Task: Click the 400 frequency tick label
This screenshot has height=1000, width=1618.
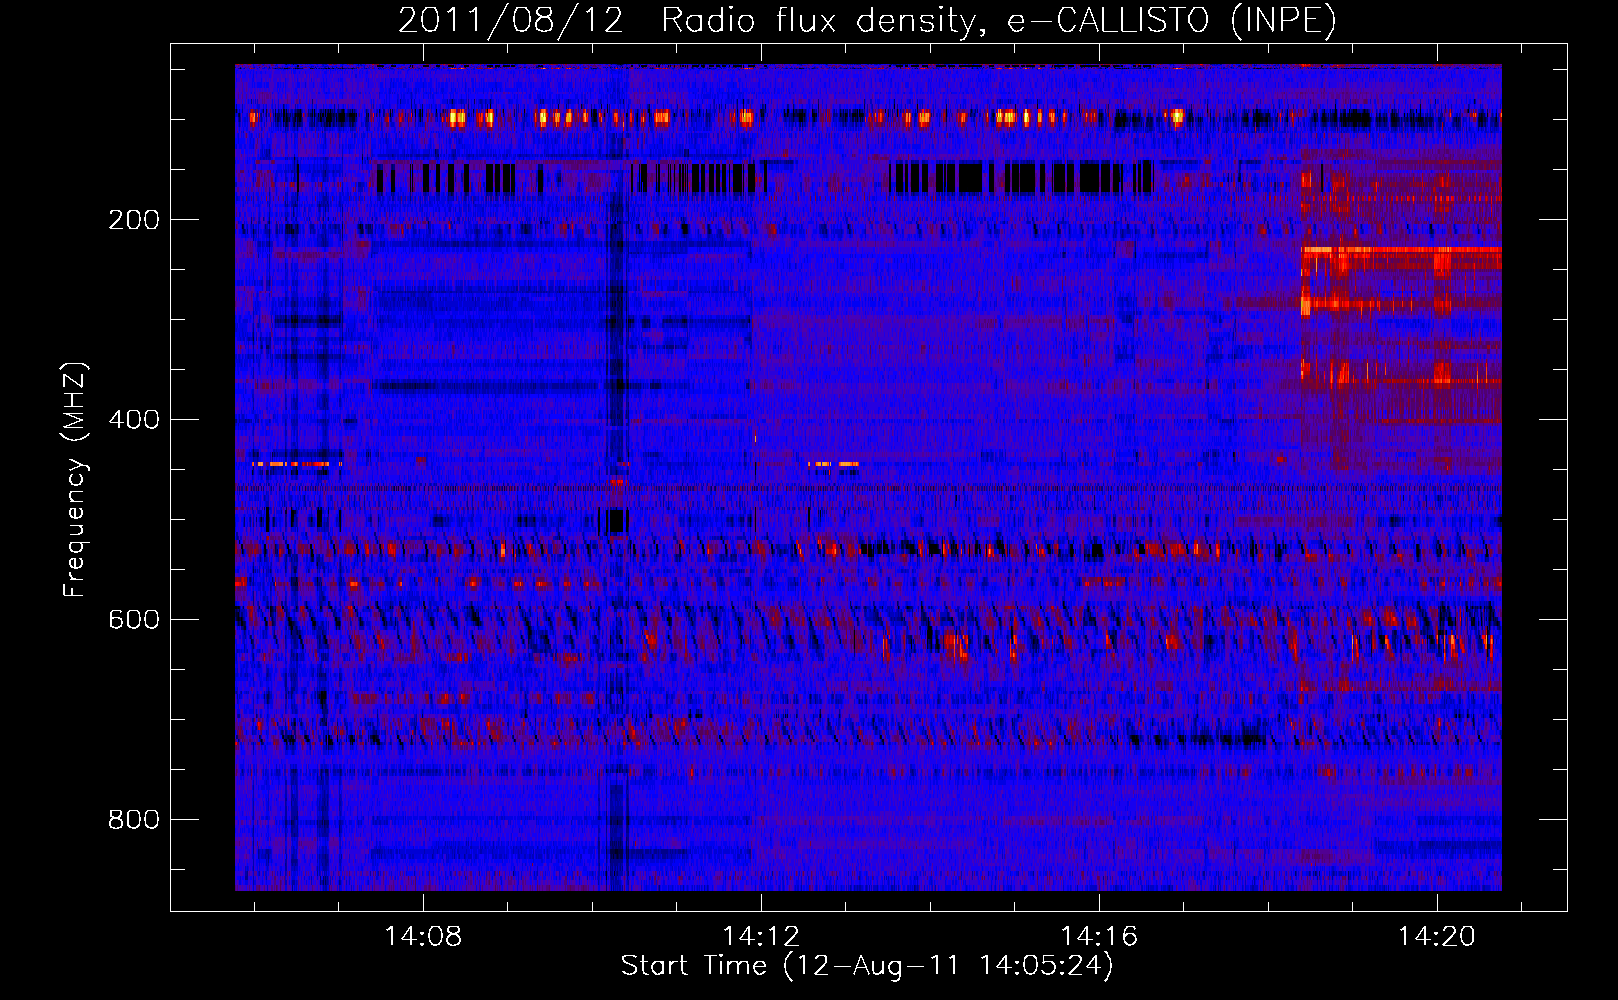Action: coord(134,420)
